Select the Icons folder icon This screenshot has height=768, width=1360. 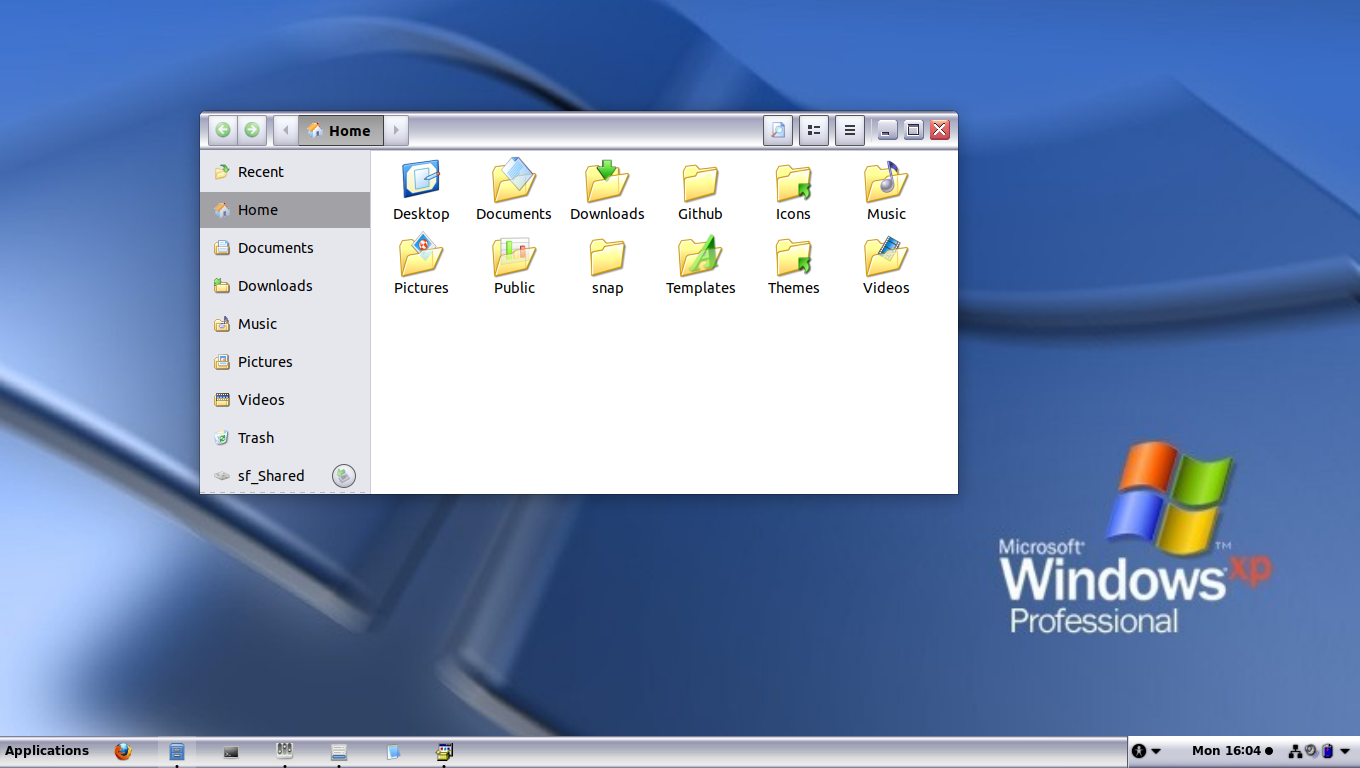pos(794,182)
